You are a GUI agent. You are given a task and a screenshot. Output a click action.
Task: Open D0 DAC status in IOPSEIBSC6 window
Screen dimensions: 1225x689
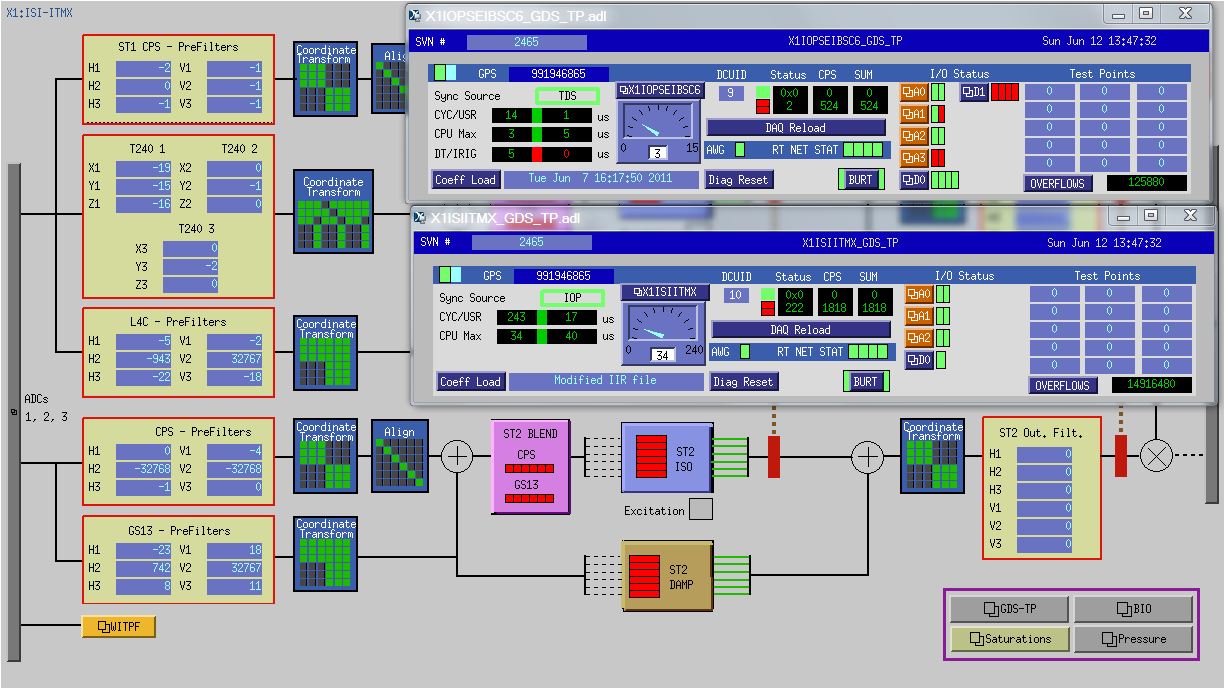(914, 180)
